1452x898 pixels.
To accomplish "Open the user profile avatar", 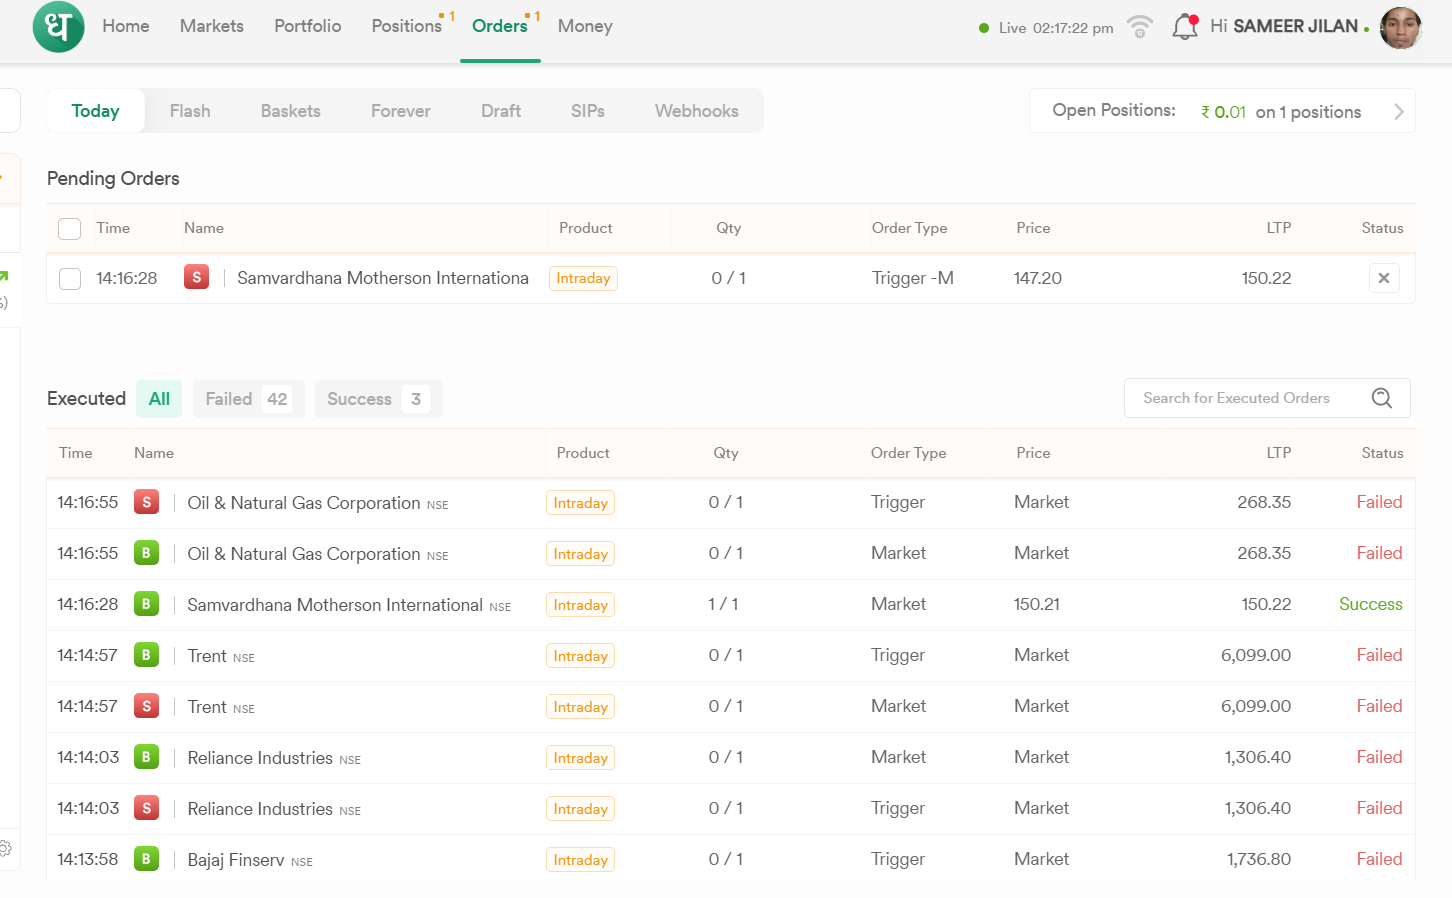I will click(1400, 28).
